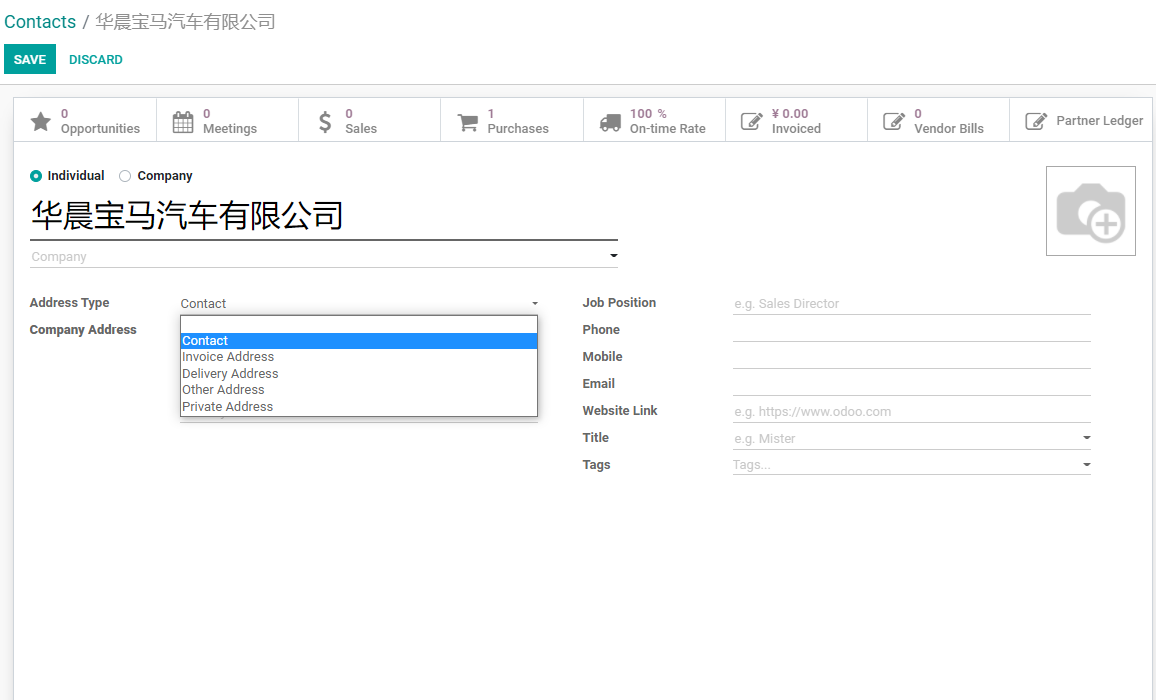Choose Other Address option

click(359, 389)
